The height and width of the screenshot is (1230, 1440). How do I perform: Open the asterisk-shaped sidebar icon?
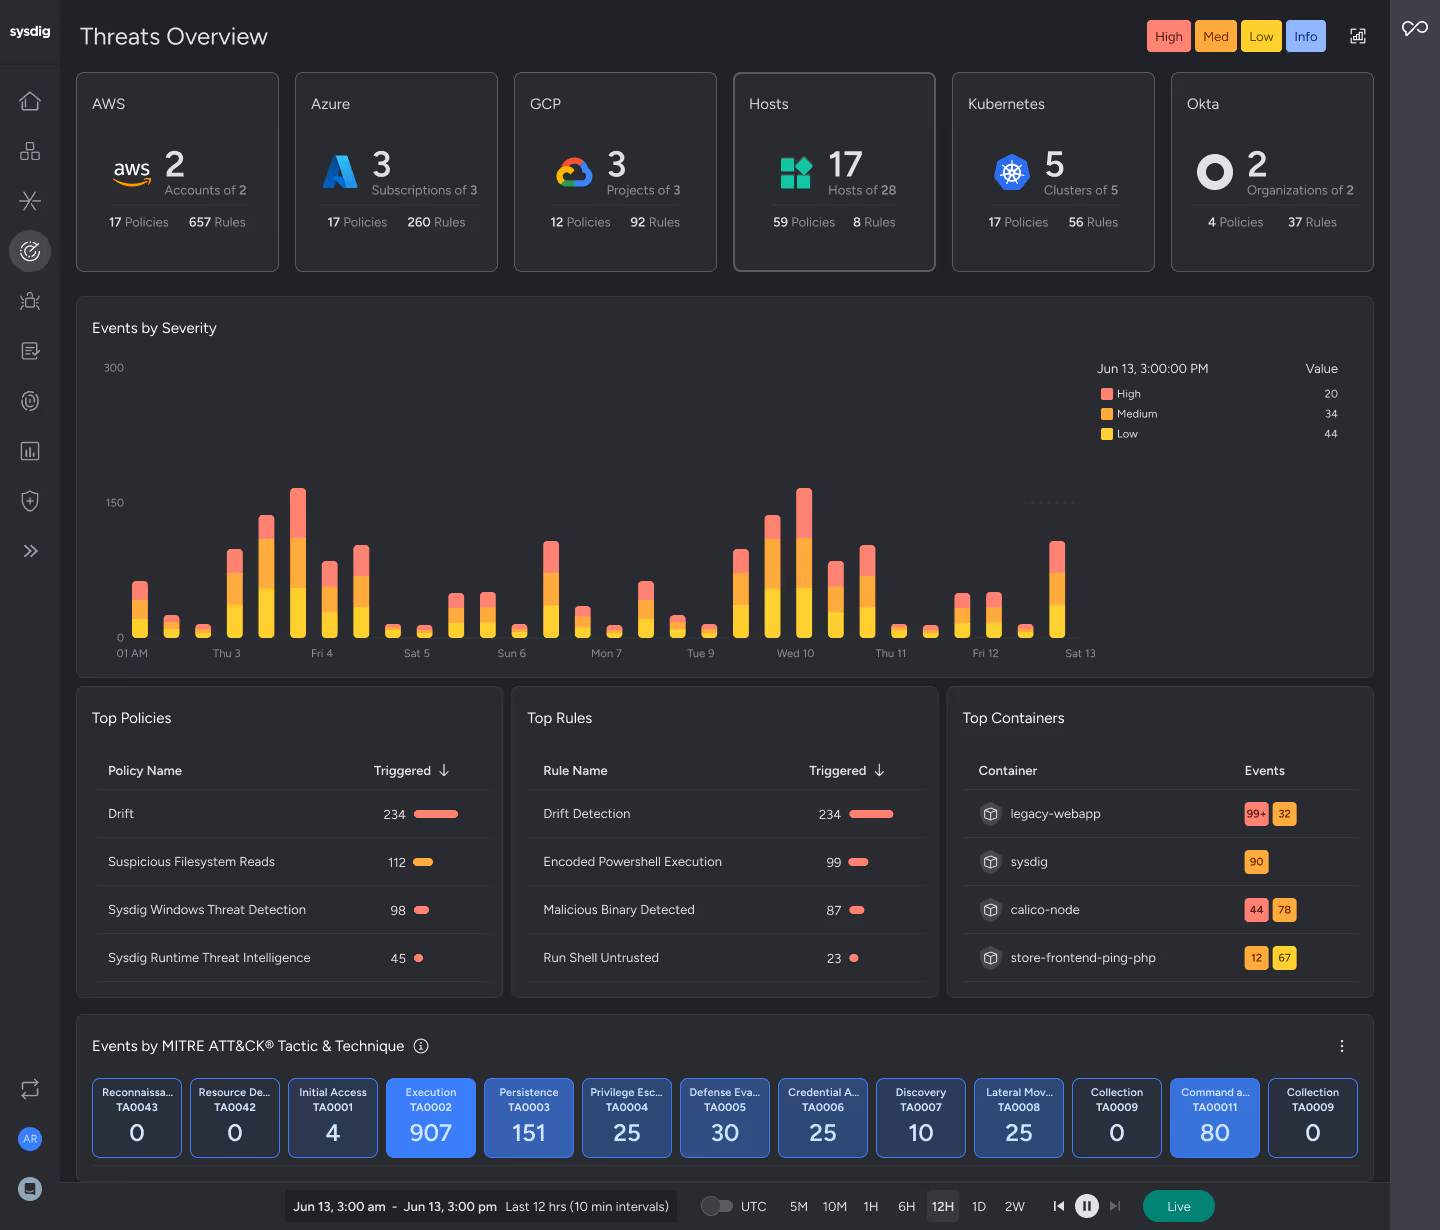[30, 201]
